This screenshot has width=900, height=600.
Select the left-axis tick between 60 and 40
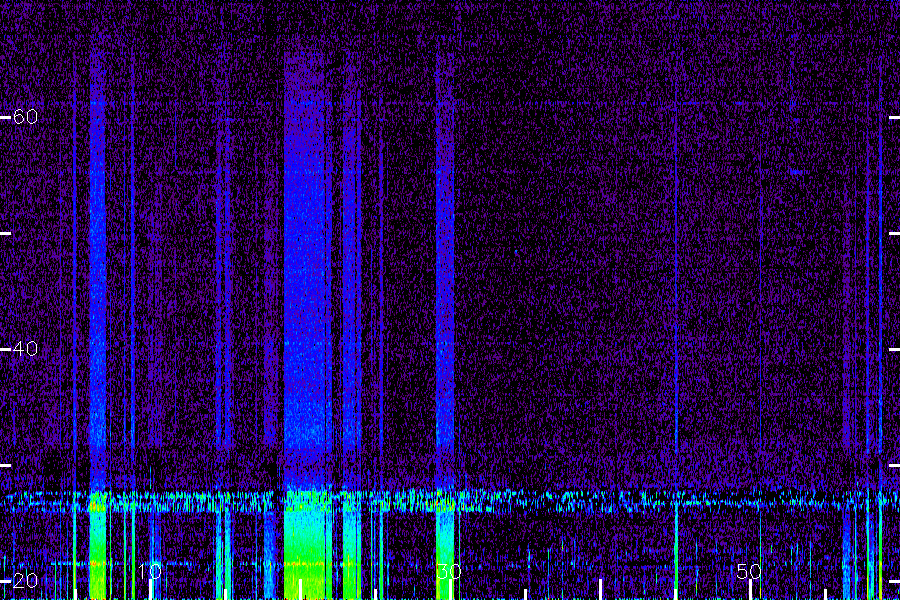pos(5,233)
